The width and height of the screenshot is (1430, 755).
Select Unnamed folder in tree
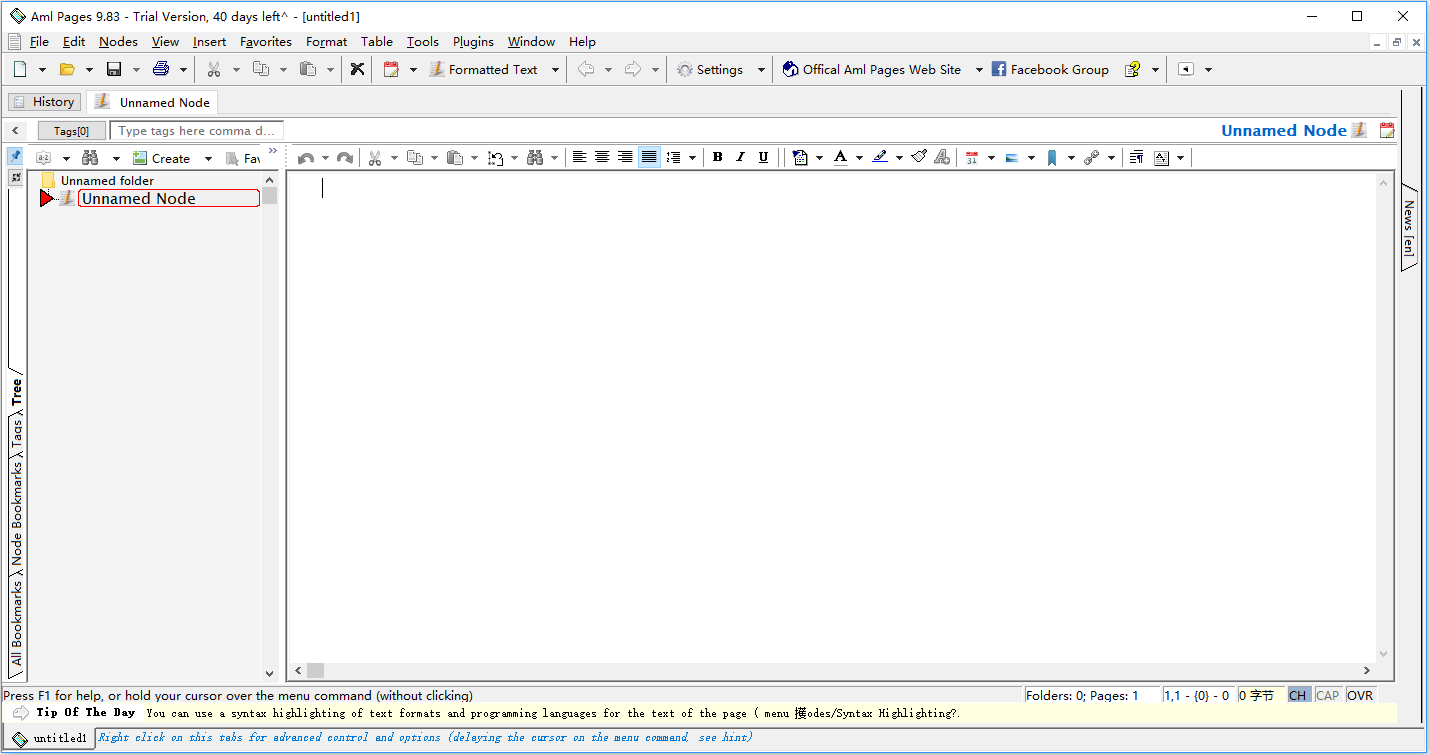(107, 181)
